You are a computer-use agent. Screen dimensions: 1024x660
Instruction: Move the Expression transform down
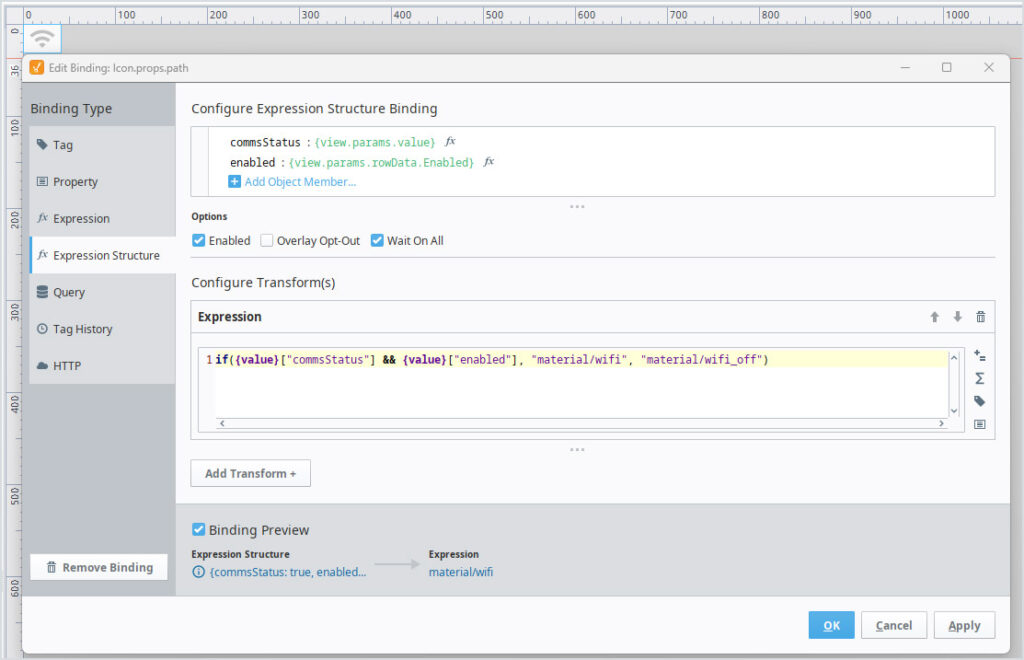[957, 317]
